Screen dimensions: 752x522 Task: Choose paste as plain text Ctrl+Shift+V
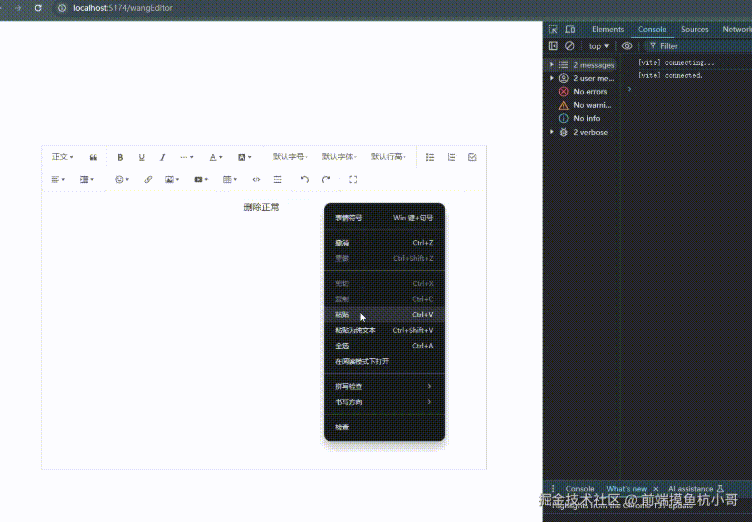click(x=384, y=330)
